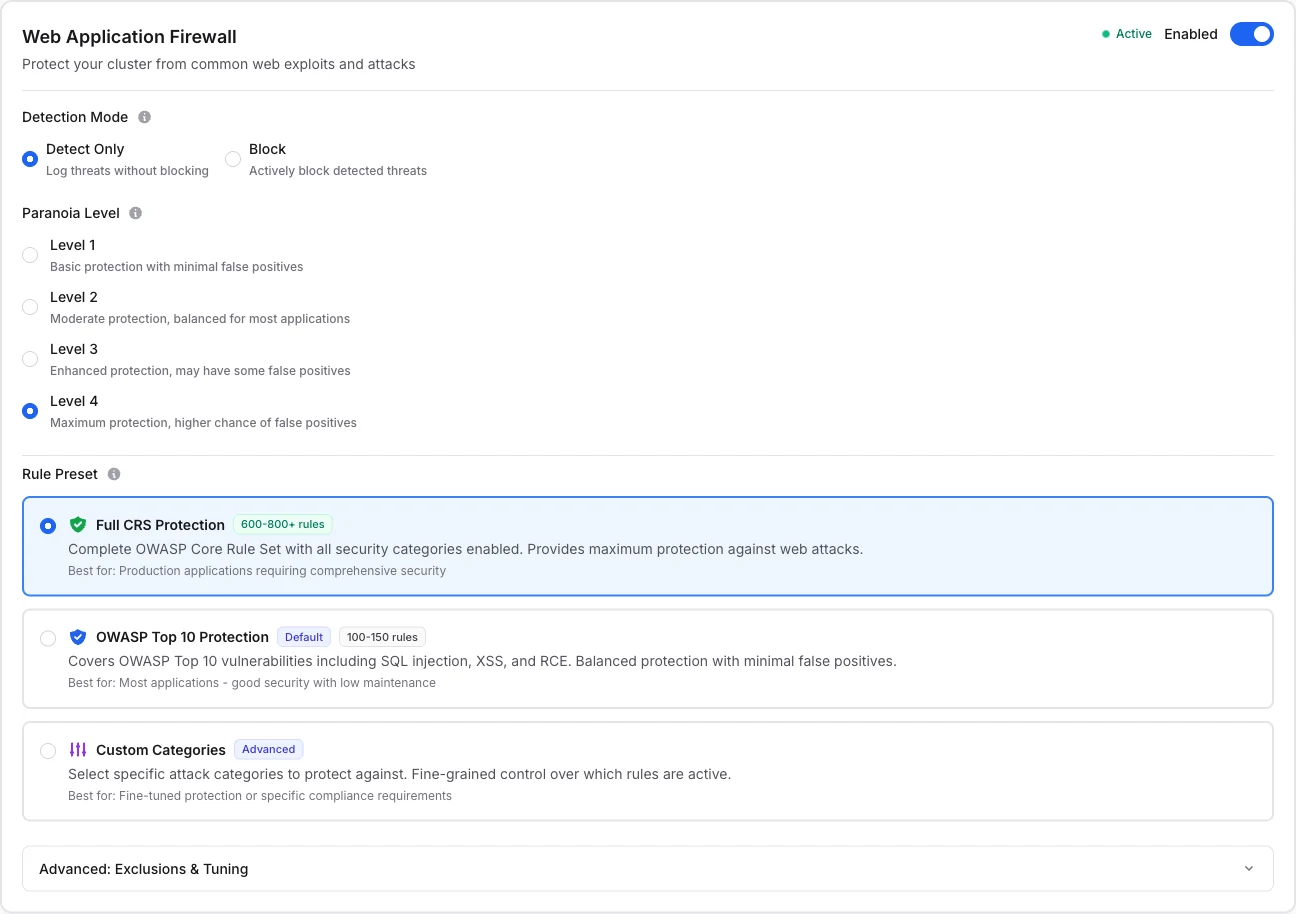
Task: Click the blue shield icon for OWASP Top 10
Action: pos(78,637)
